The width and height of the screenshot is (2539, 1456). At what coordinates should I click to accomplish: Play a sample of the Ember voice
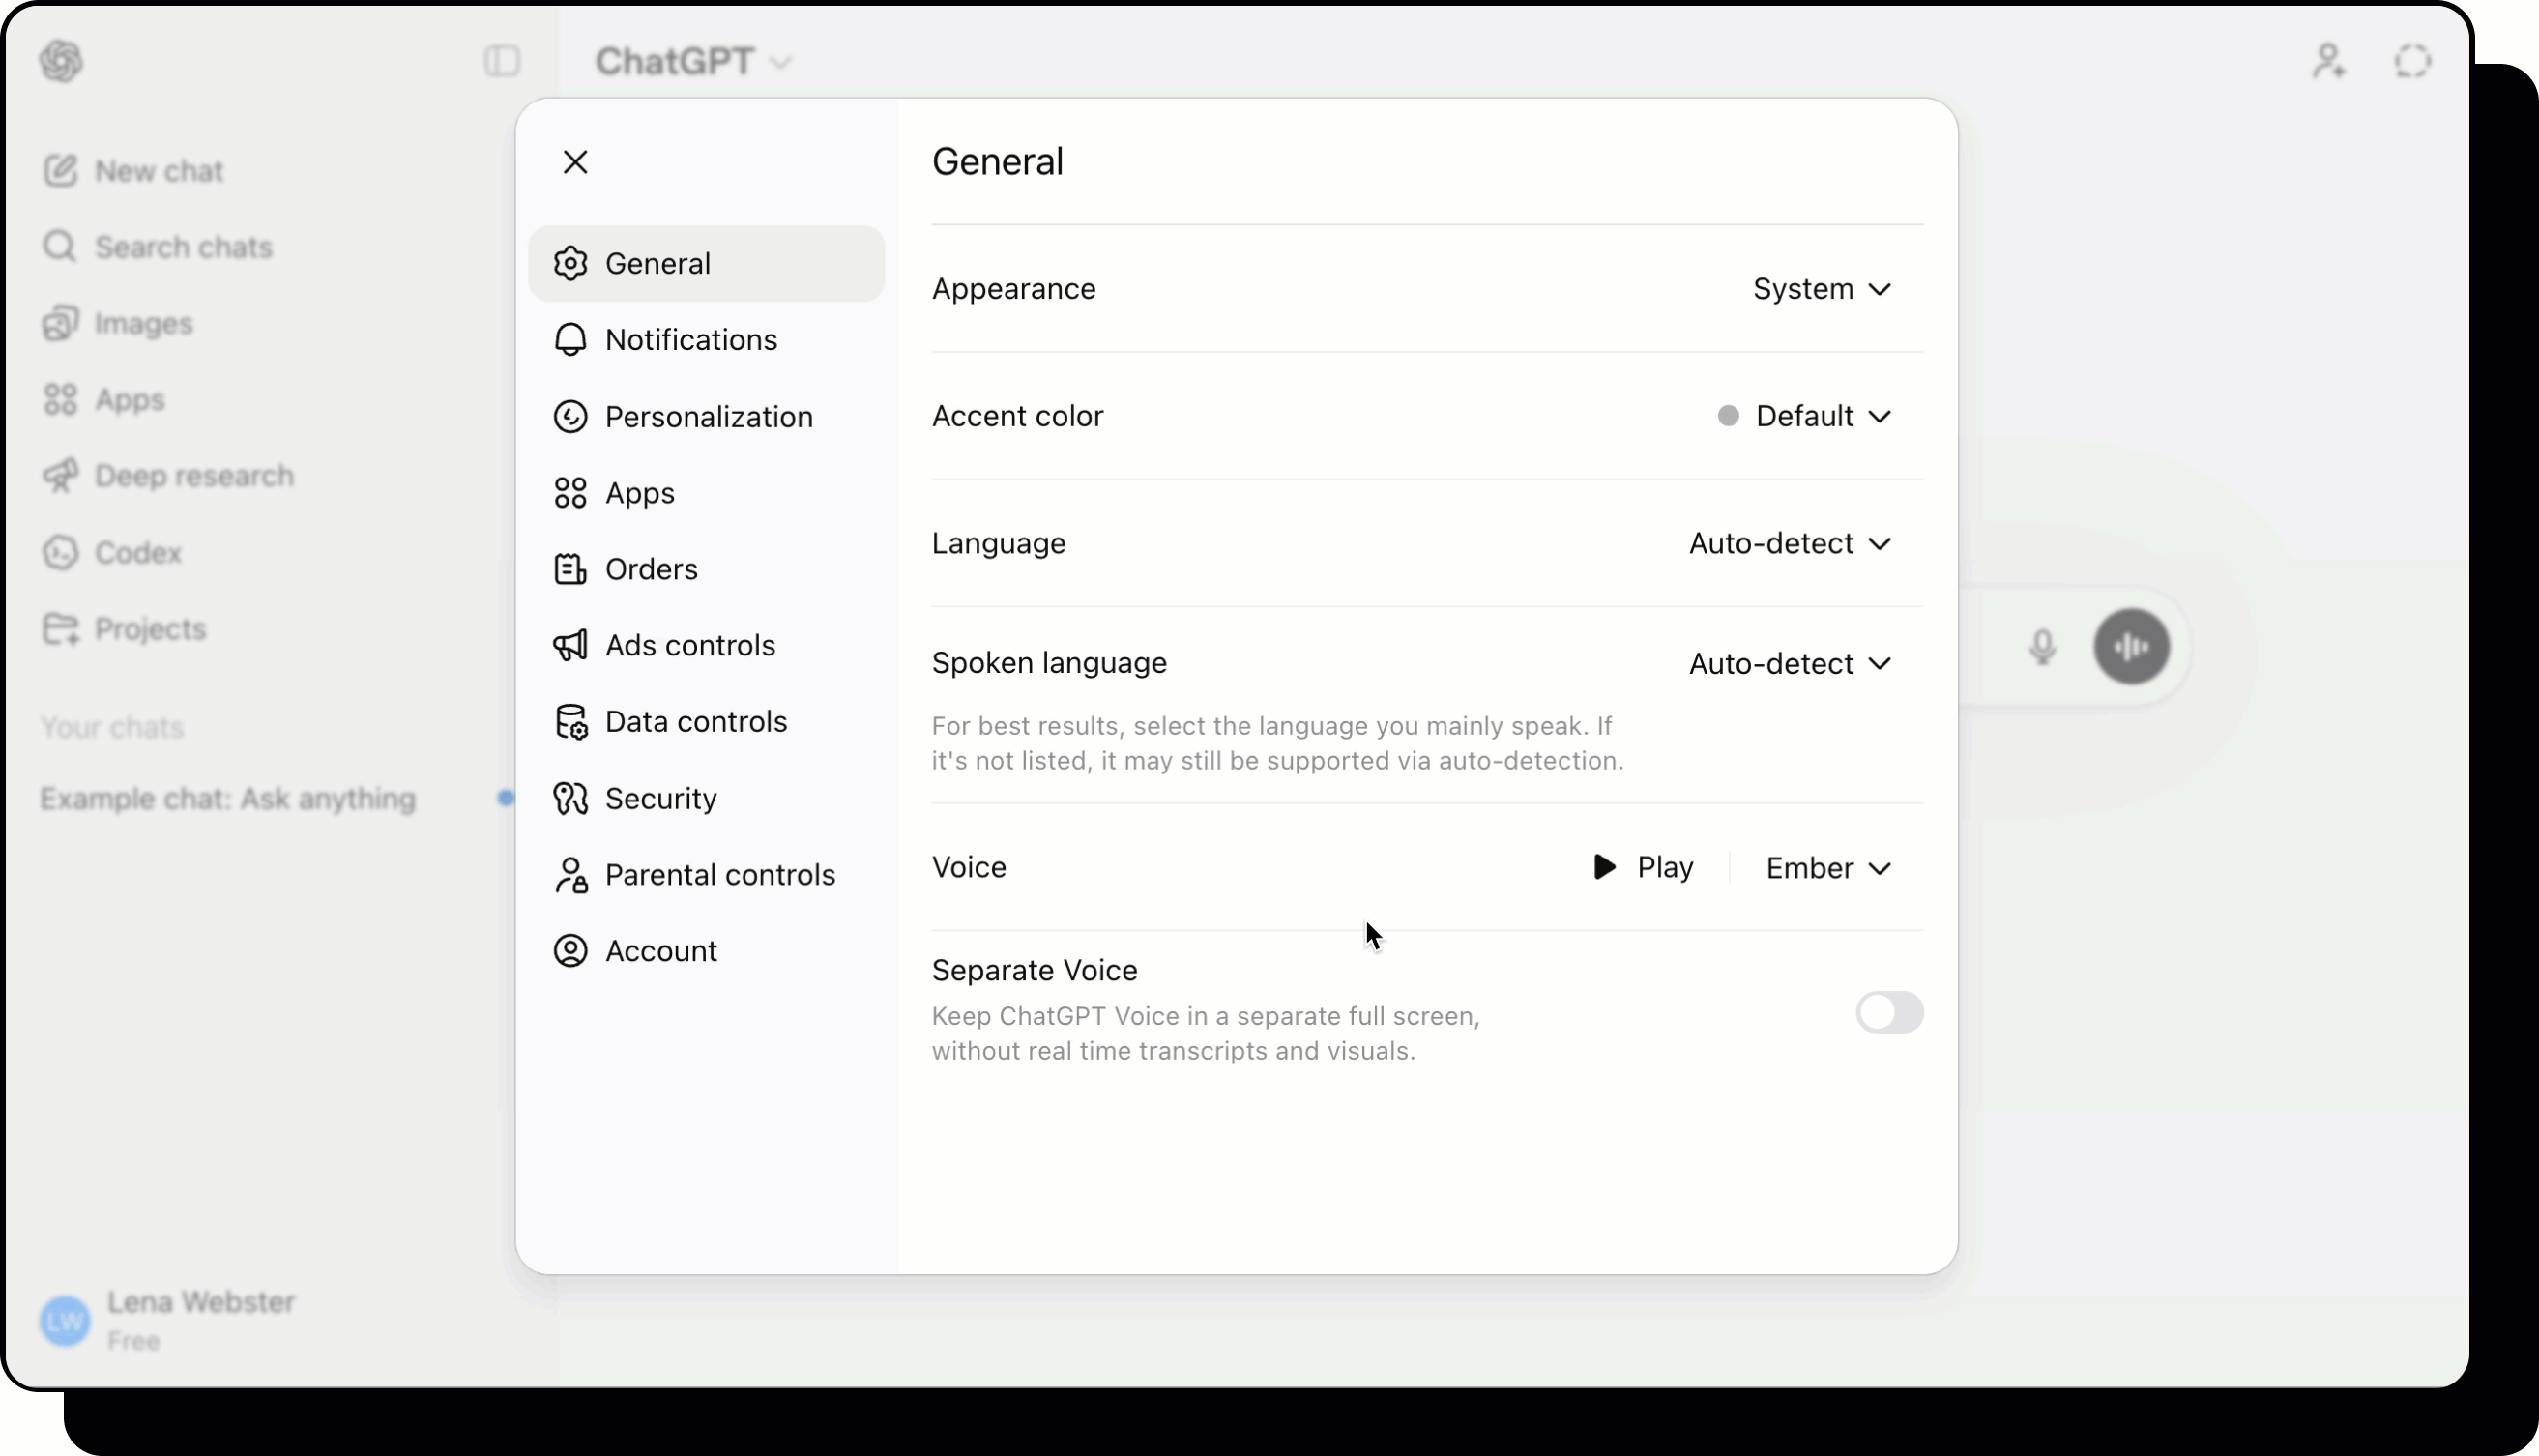[1642, 867]
